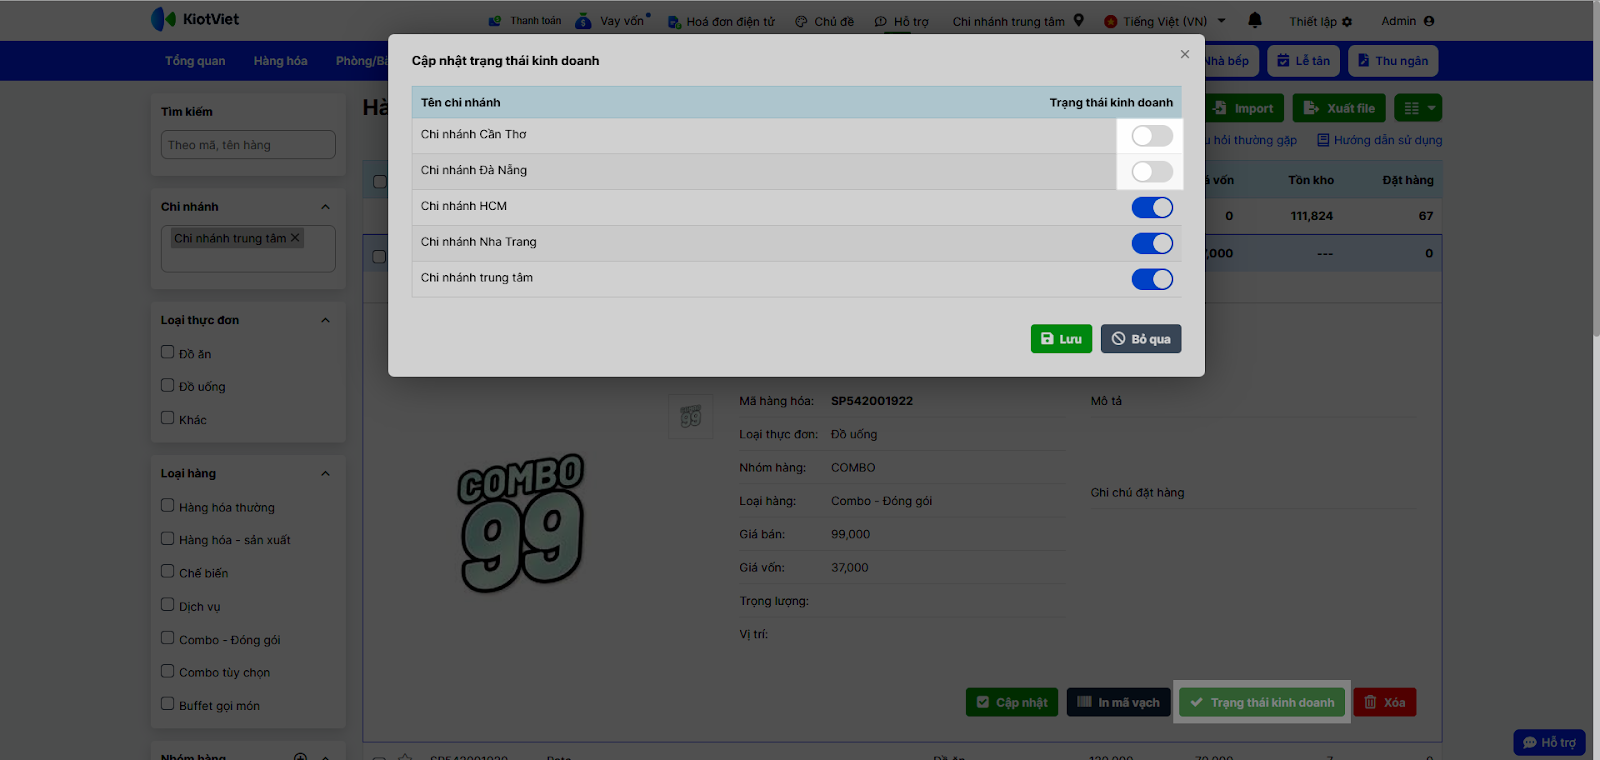Check the Combo tùy chọn checkbox
This screenshot has width=1600, height=760.
(168, 671)
